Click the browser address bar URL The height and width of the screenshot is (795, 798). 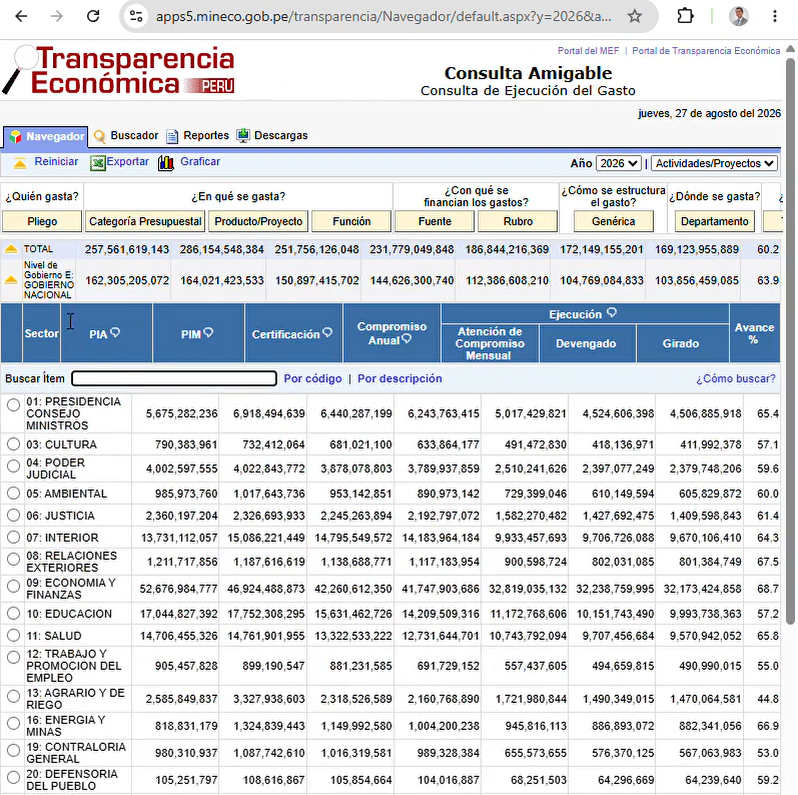point(384,16)
